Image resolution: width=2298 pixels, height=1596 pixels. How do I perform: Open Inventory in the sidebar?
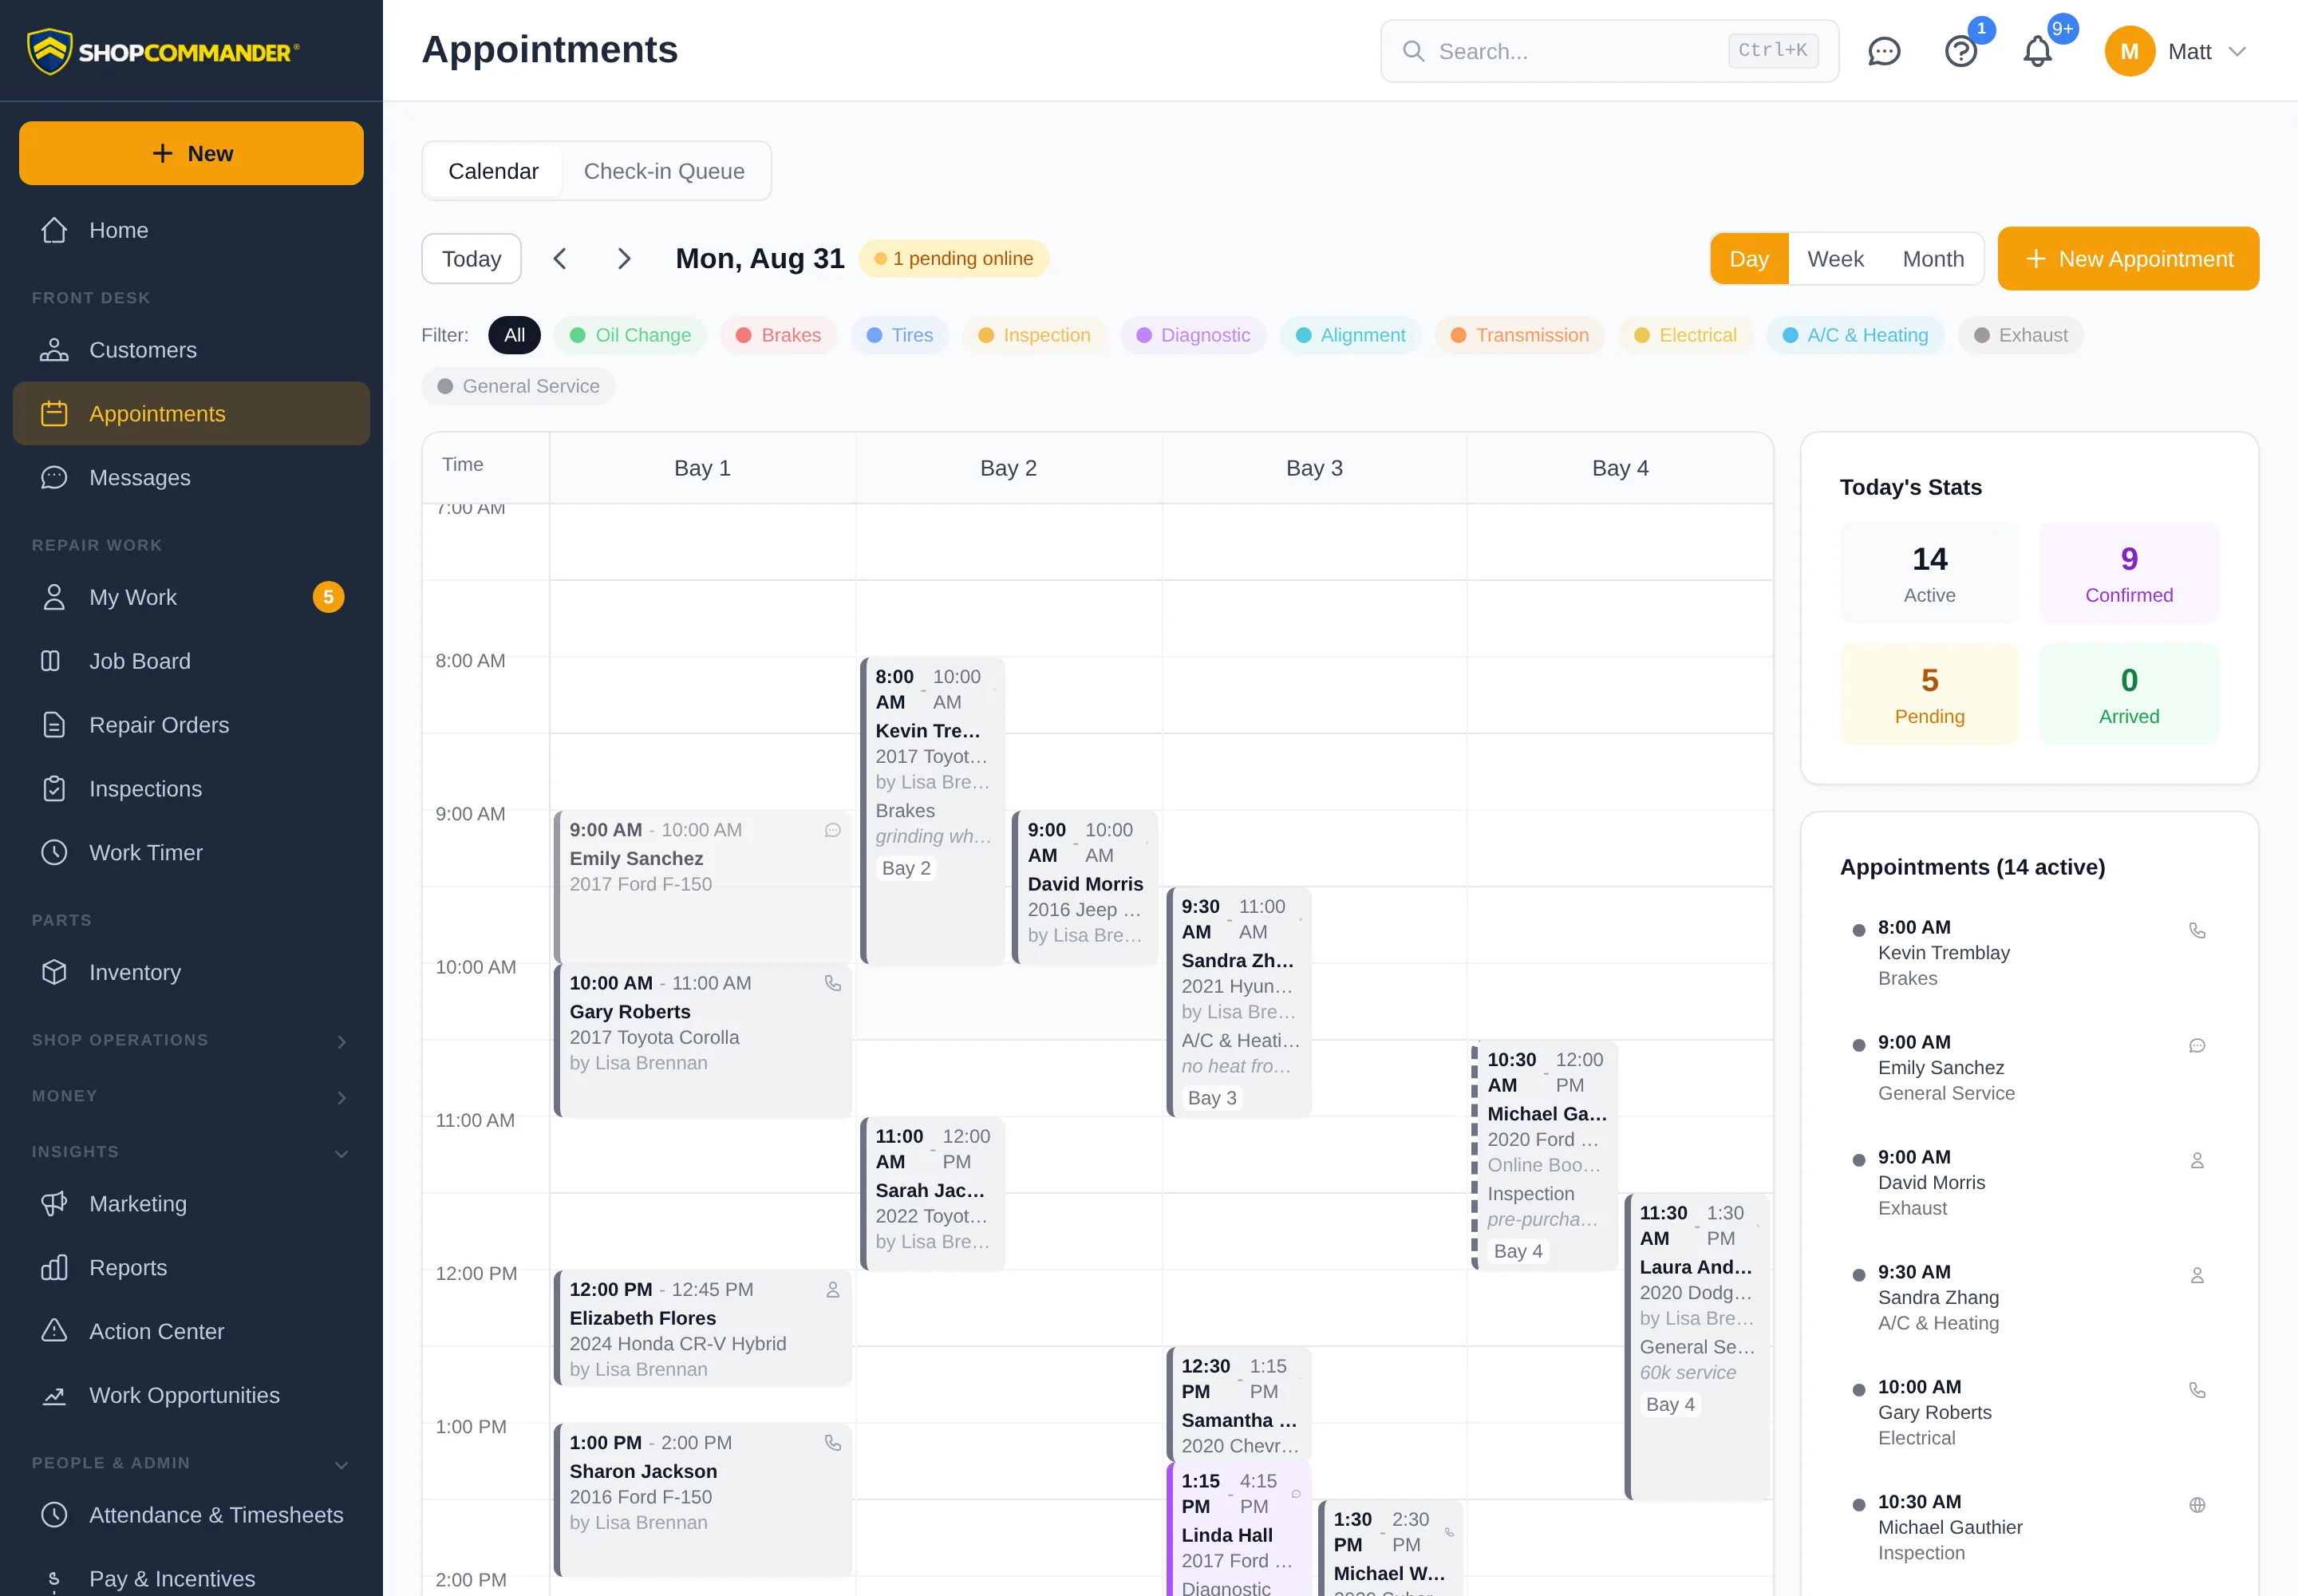coord(191,972)
